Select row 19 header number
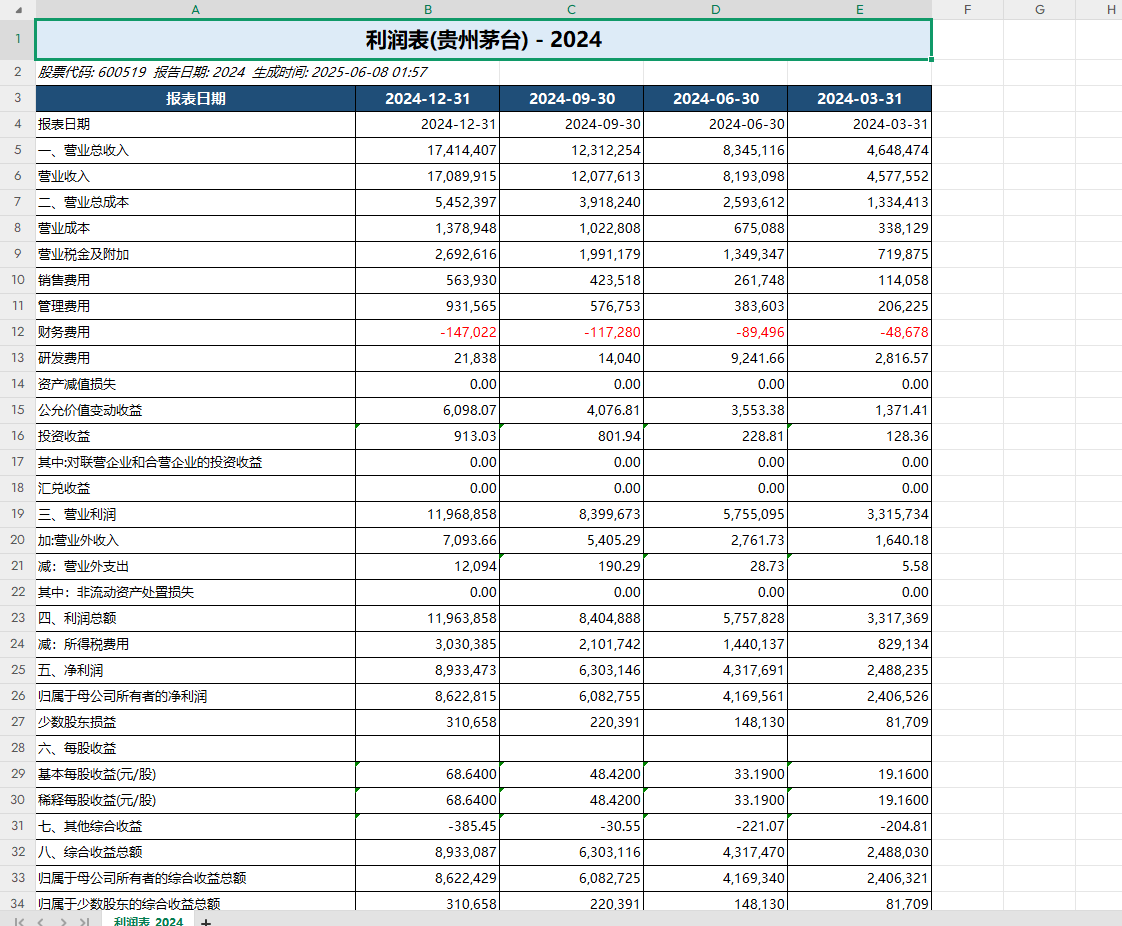Viewport: 1122px width, 926px height. (18, 514)
